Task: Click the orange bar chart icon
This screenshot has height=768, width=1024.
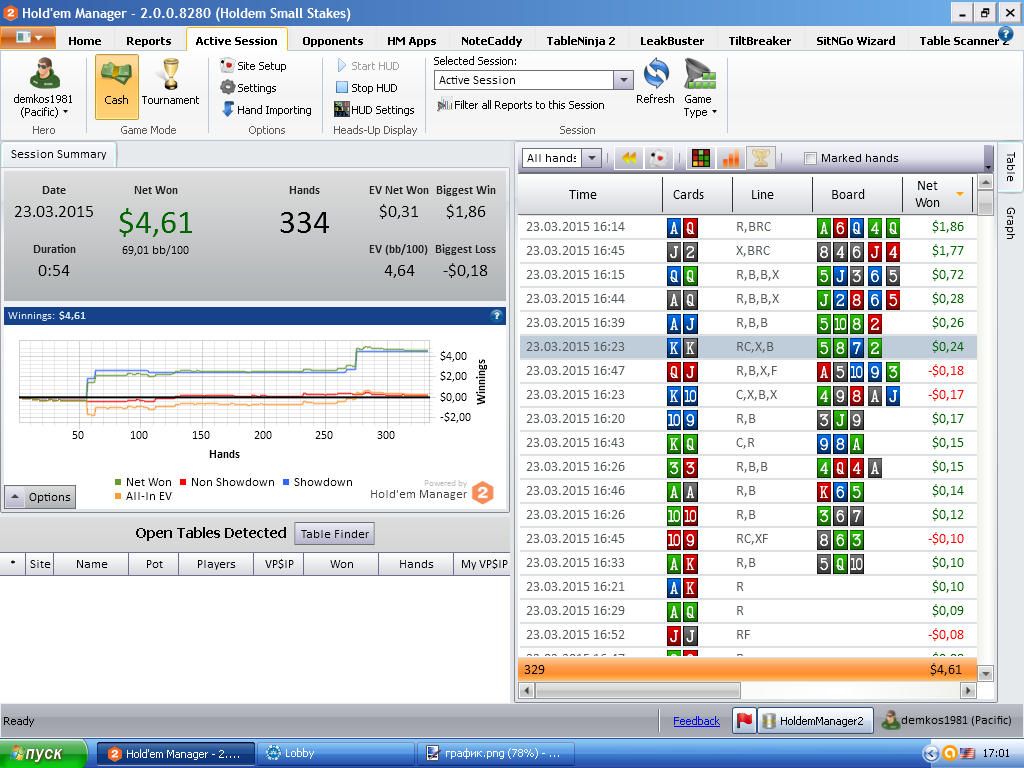Action: 731,158
